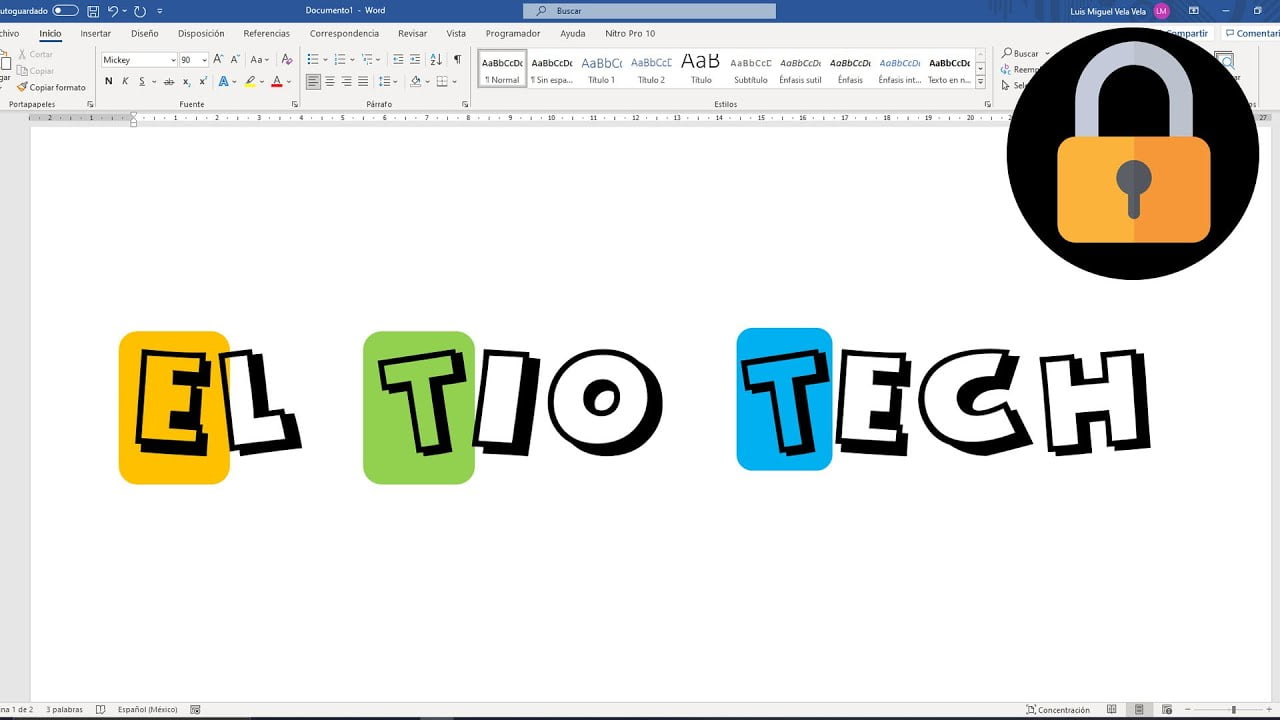The image size is (1280, 720).
Task: Redo the last action
Action: click(x=139, y=11)
